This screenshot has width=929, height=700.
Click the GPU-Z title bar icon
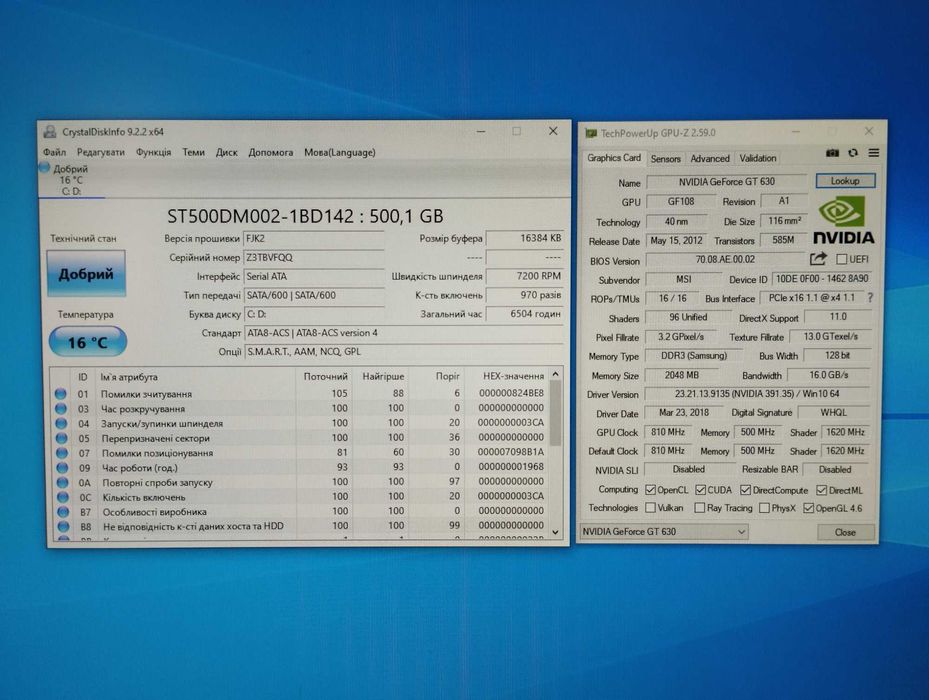[591, 133]
